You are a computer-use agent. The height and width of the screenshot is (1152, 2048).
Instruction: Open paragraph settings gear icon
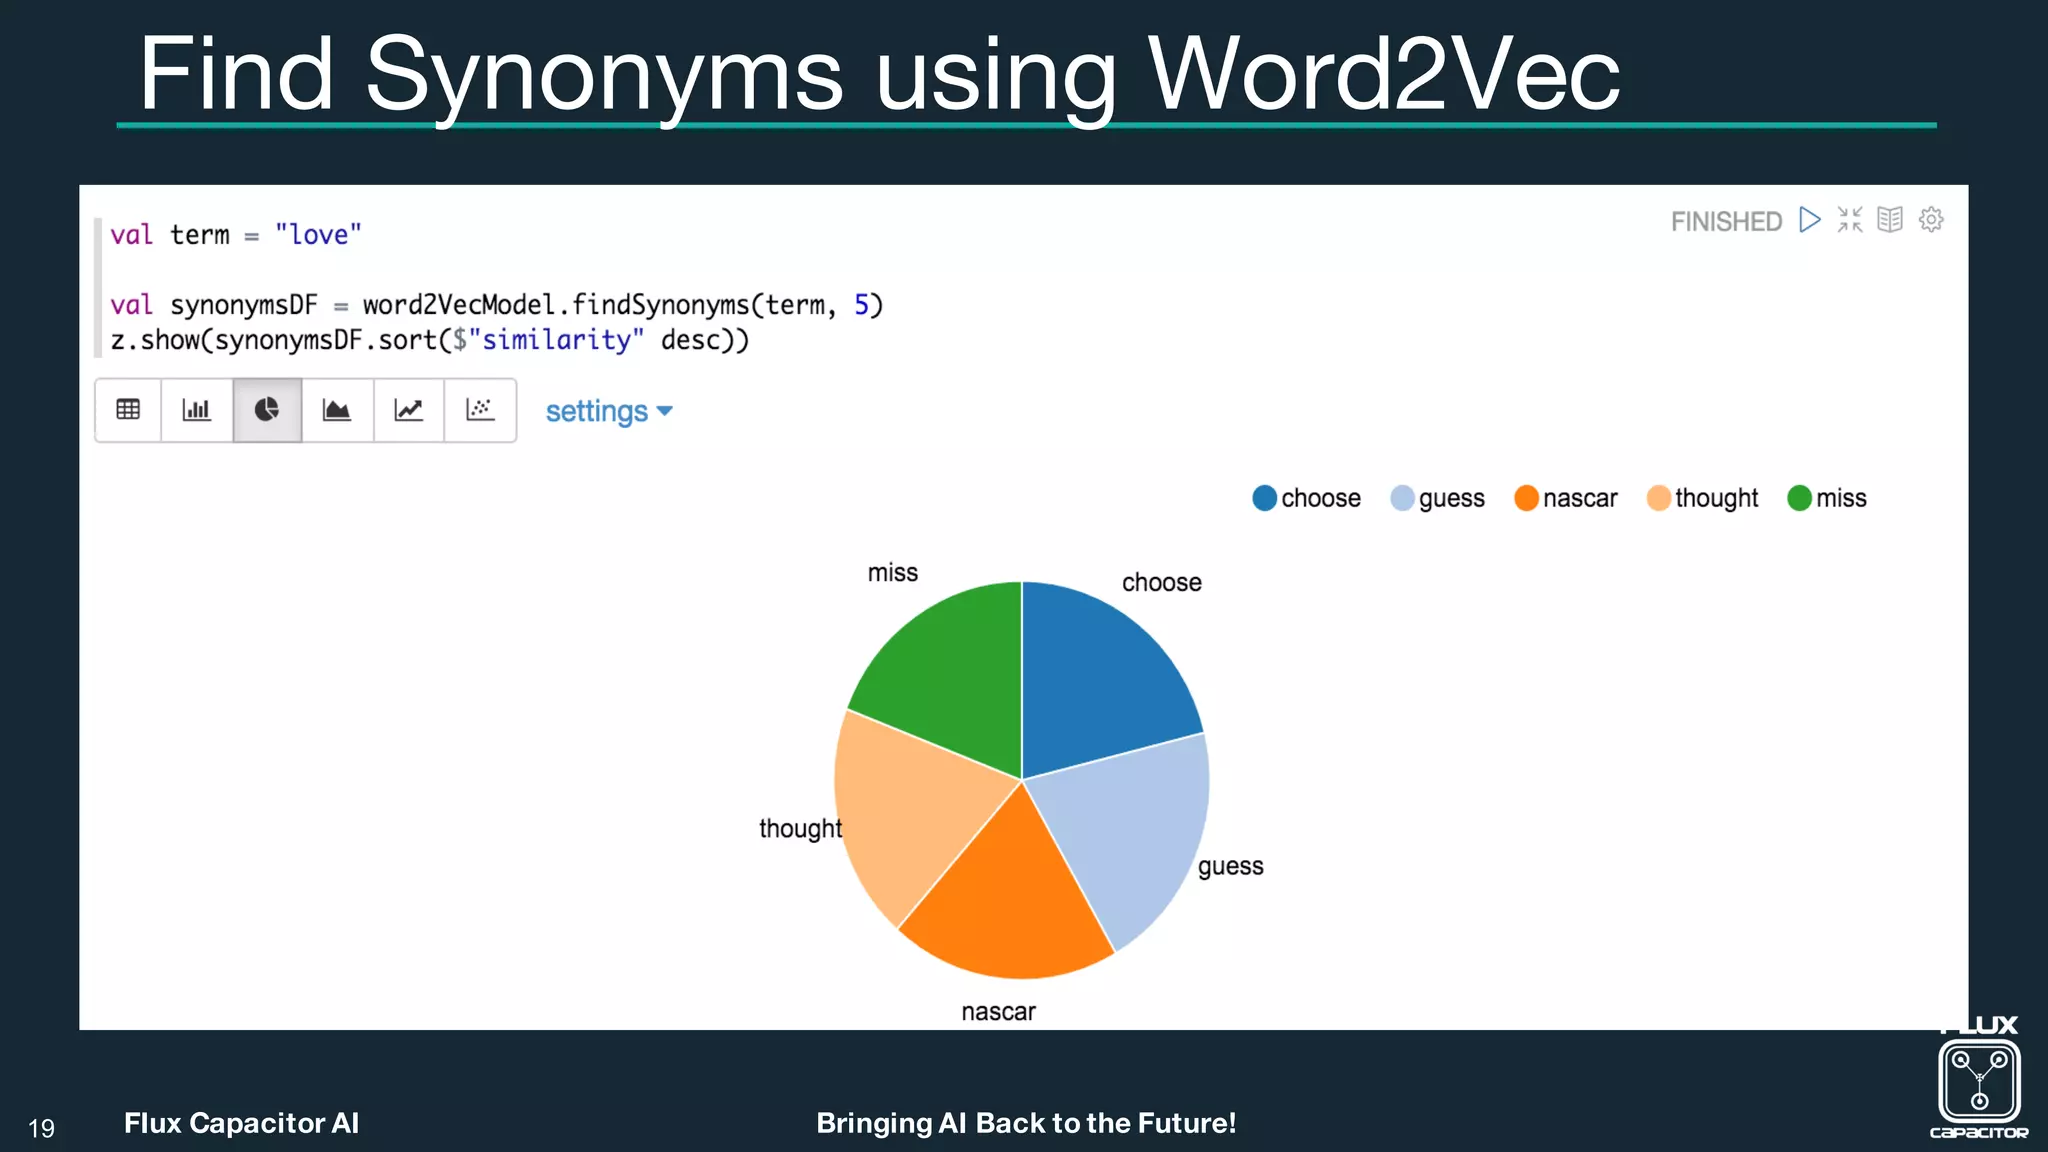pyautogui.click(x=1931, y=220)
